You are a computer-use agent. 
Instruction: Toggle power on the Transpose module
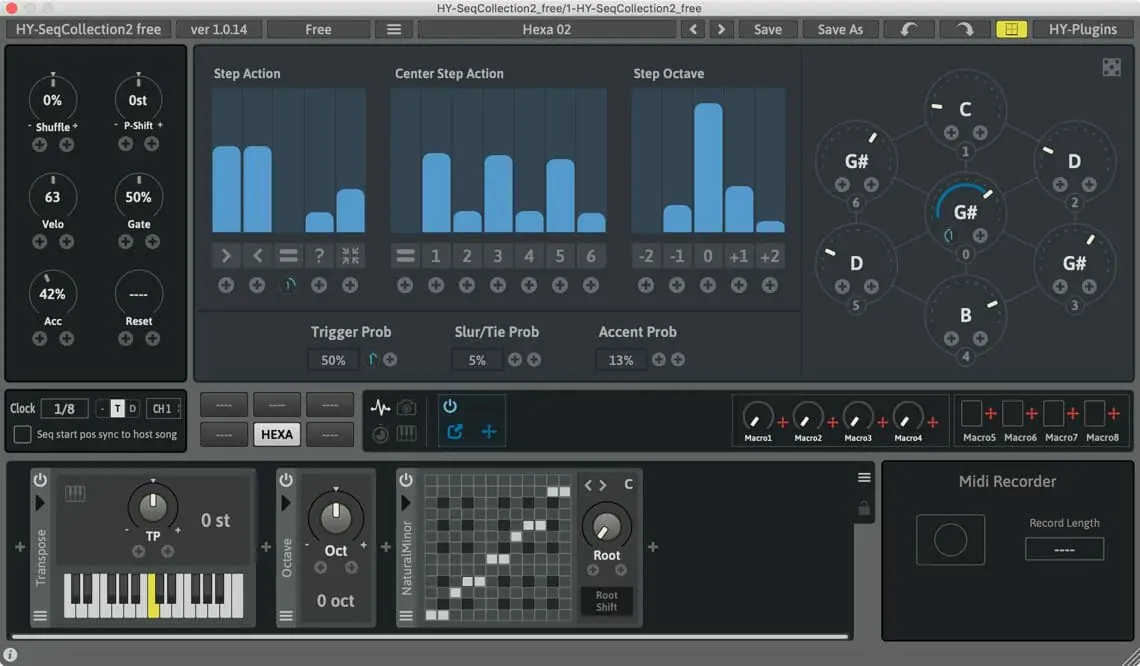(41, 479)
